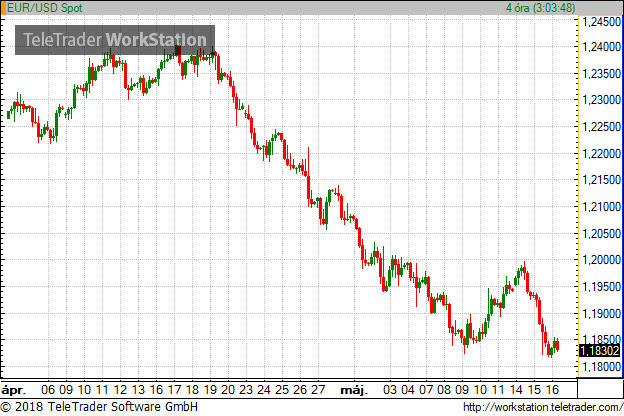The image size is (624, 416).
Task: Click the date label 27 on time axis
Action: coord(318,390)
